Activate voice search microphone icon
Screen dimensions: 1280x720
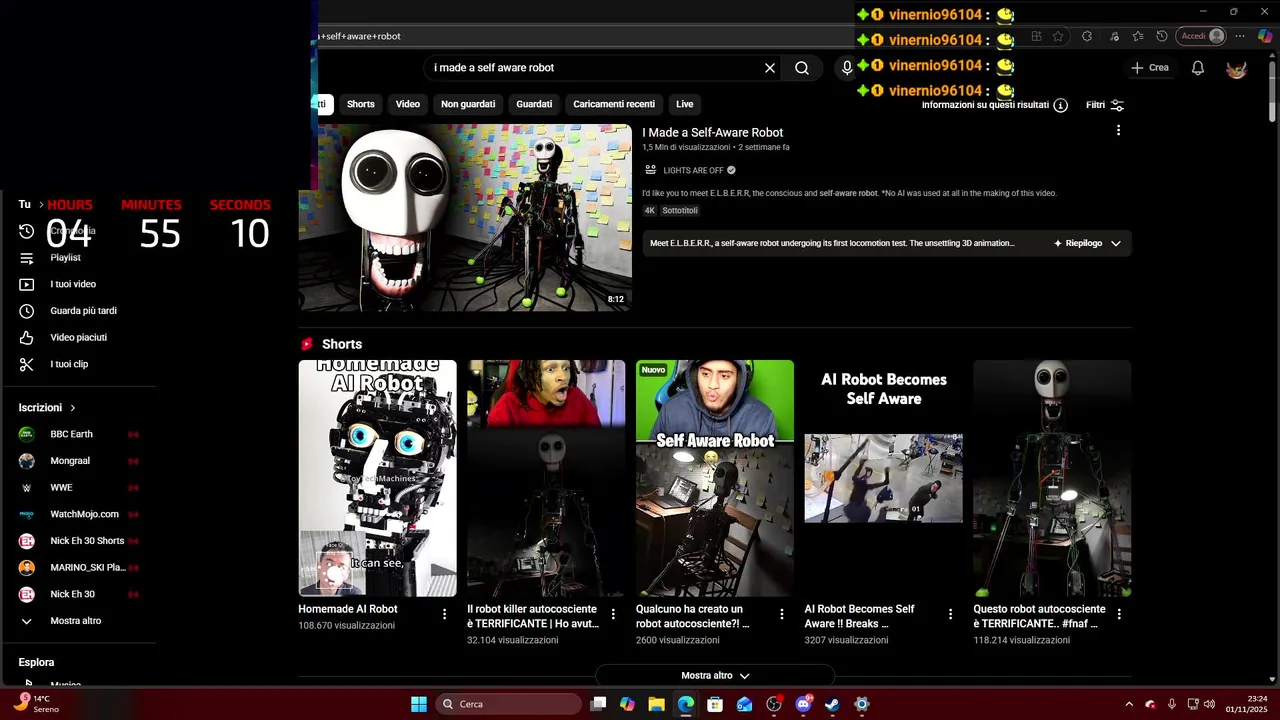point(847,68)
